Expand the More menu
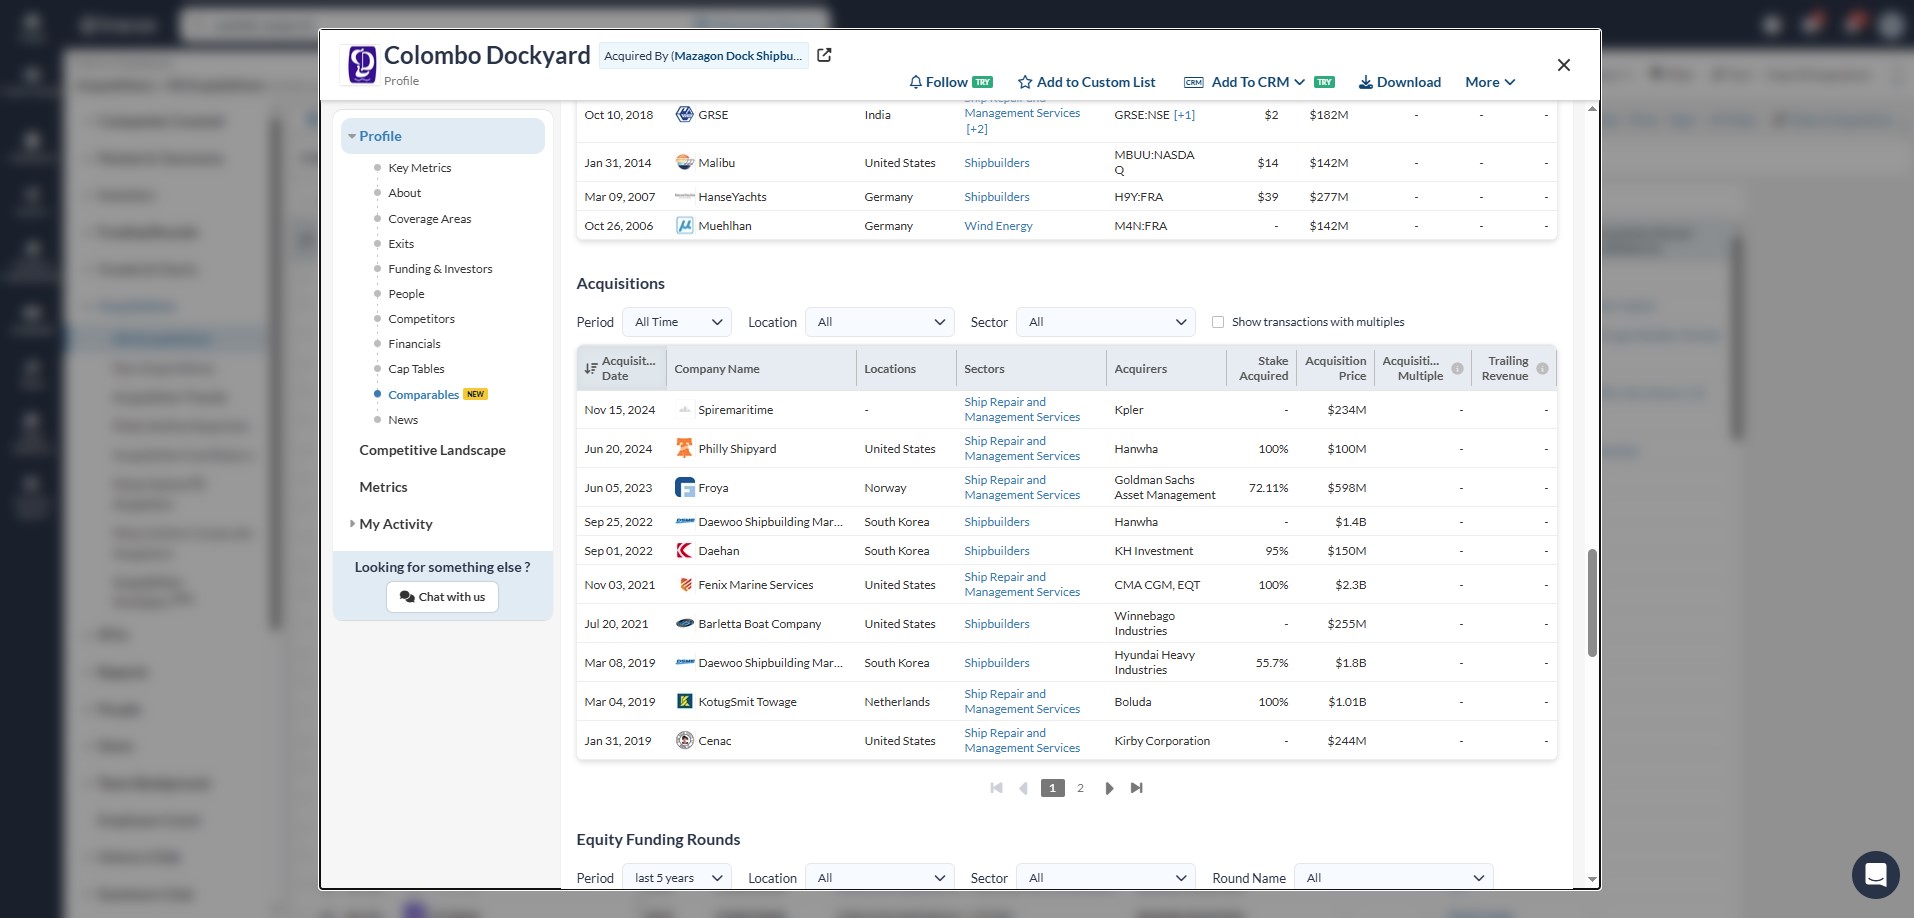This screenshot has width=1914, height=918. click(1490, 82)
